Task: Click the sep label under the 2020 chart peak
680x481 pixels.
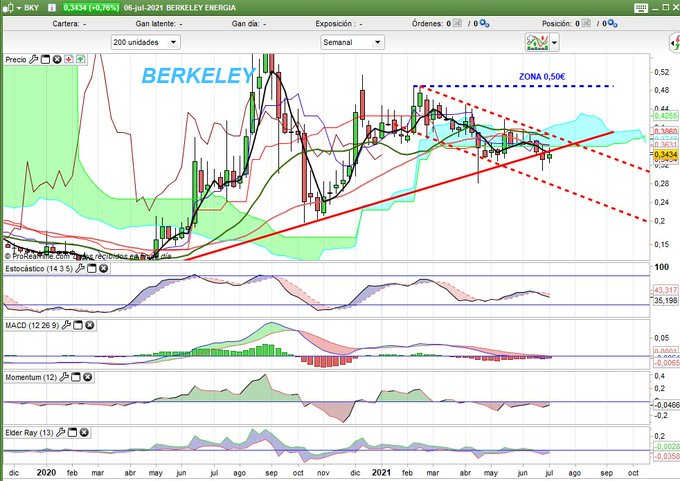Action: pos(271,473)
